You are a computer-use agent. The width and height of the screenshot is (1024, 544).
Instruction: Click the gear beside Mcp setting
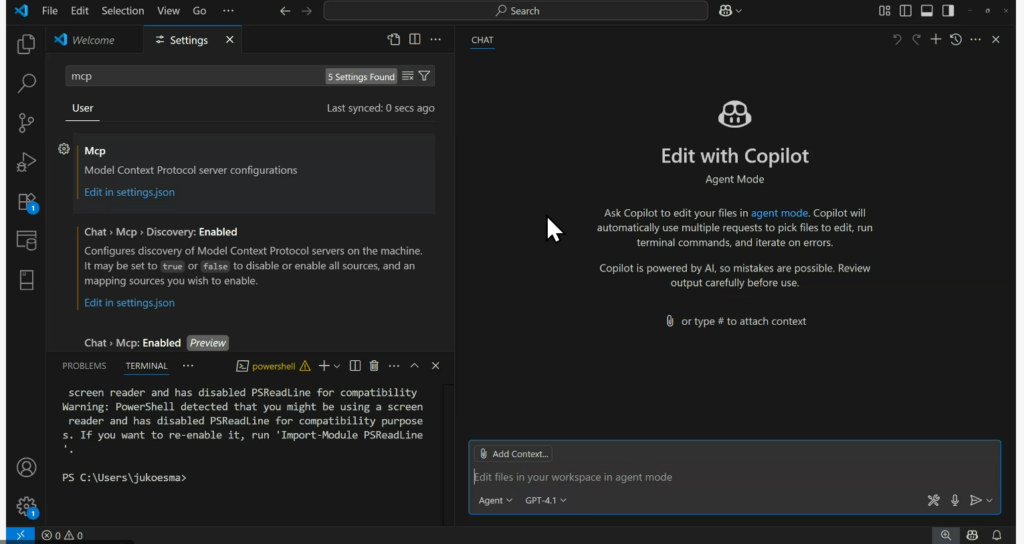tap(64, 149)
